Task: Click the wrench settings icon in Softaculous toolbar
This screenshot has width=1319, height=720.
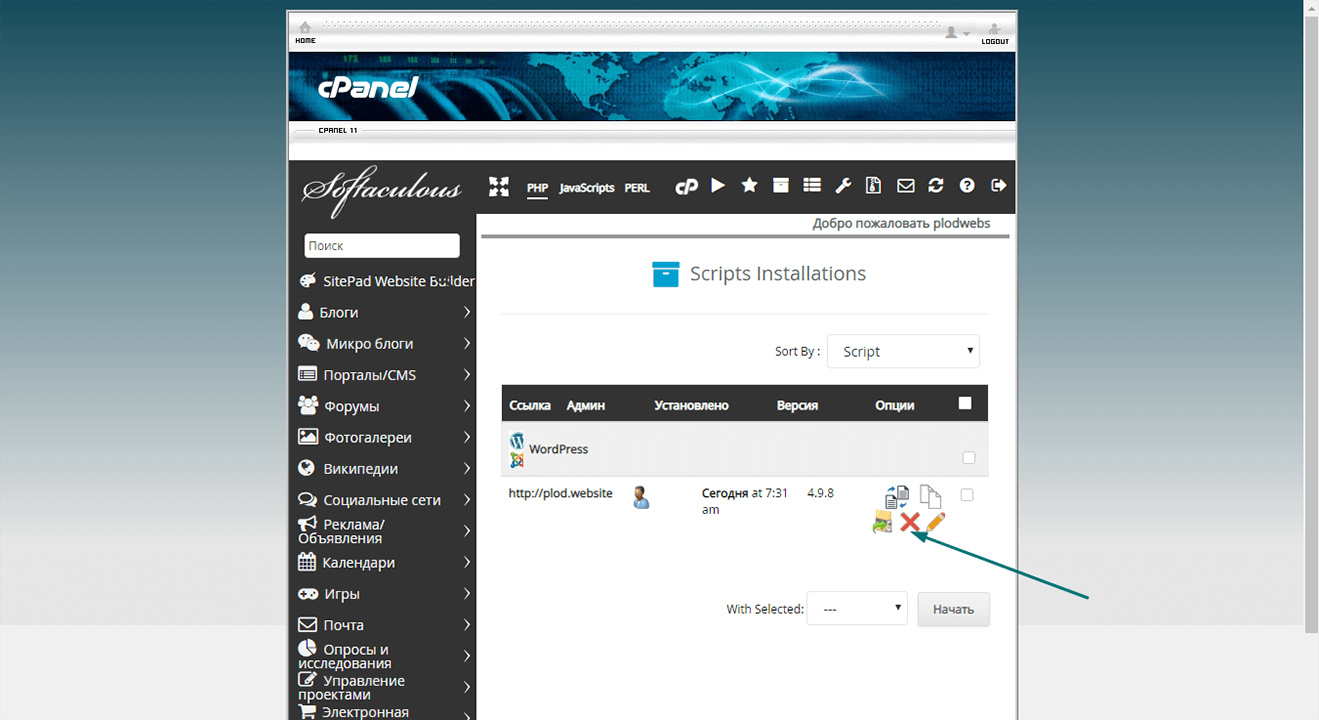Action: [843, 185]
